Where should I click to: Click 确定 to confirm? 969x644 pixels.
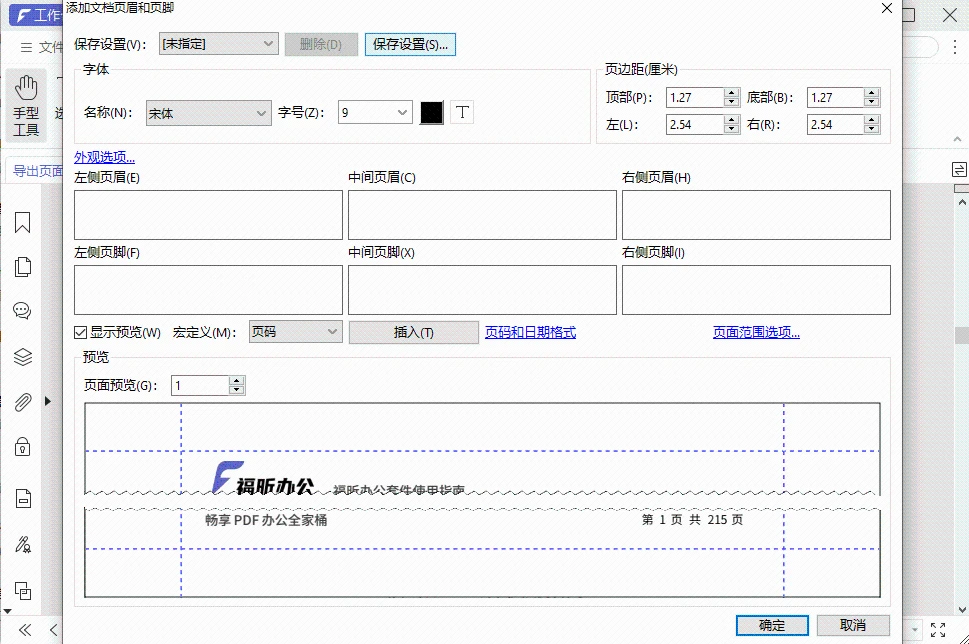772,625
